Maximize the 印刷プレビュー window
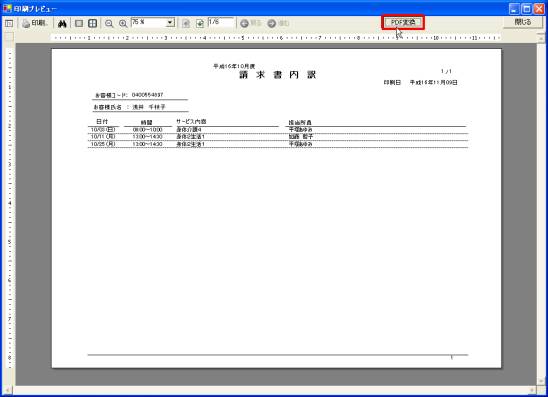Screen dimensions: 548x397 pyautogui.click(x=527, y=8)
